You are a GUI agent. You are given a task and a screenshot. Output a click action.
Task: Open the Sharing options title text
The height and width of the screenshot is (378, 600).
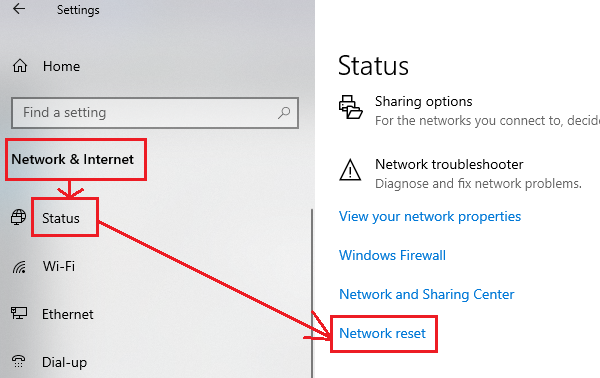click(x=423, y=101)
